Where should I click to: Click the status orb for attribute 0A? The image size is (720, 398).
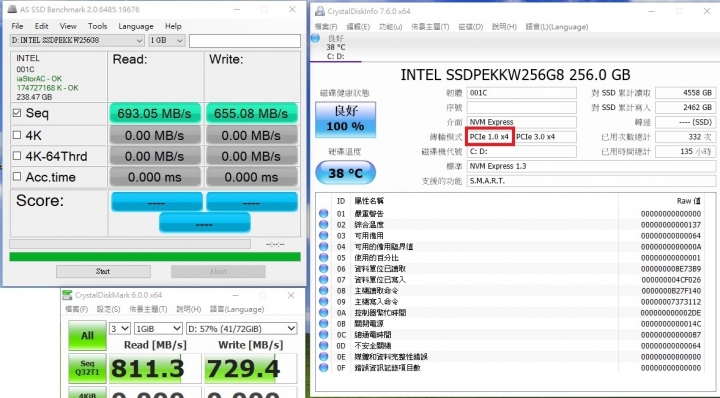pos(324,313)
